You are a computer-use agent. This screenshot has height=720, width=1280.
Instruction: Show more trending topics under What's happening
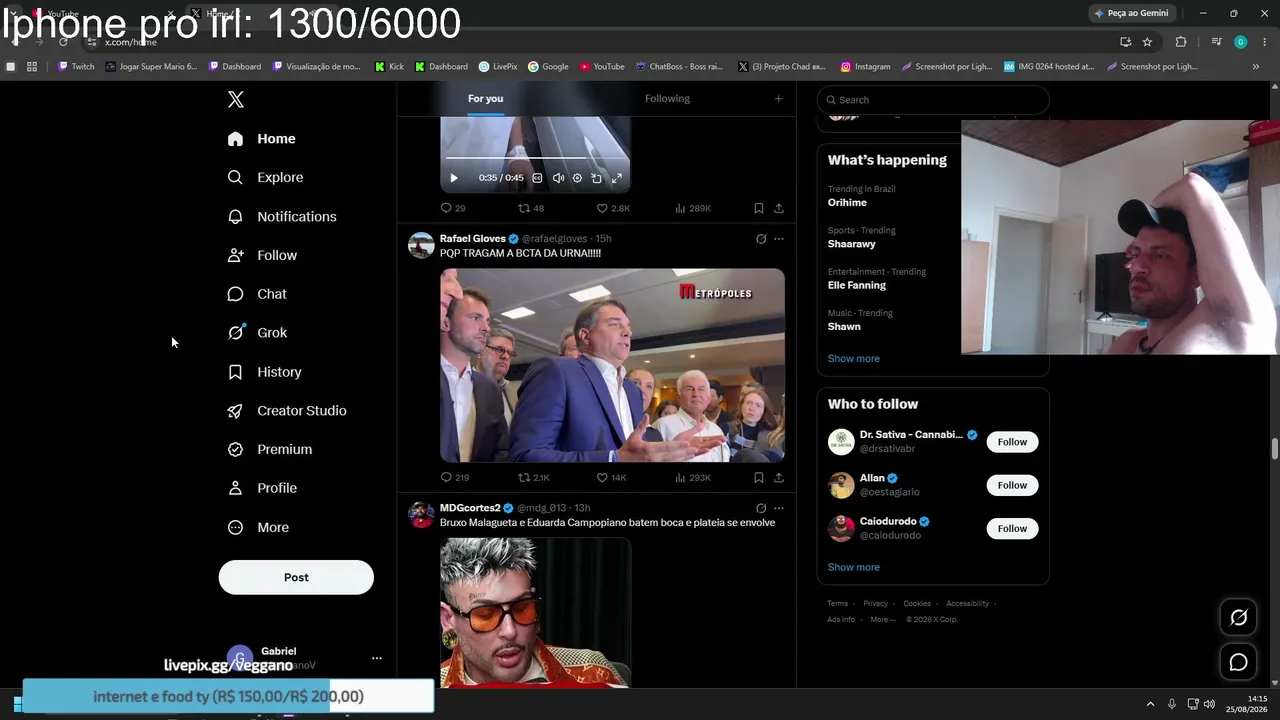pyautogui.click(x=854, y=359)
